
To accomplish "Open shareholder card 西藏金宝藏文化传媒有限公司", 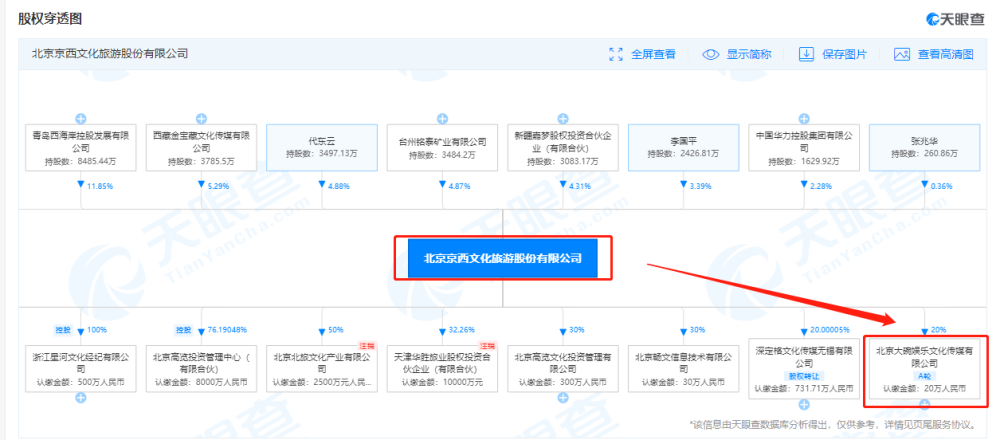I will click(202, 148).
